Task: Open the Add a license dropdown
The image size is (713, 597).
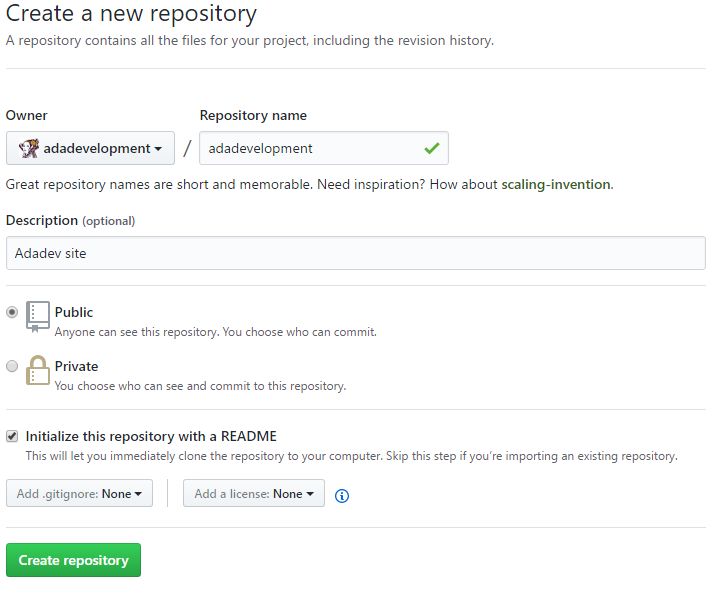Action: (x=254, y=493)
